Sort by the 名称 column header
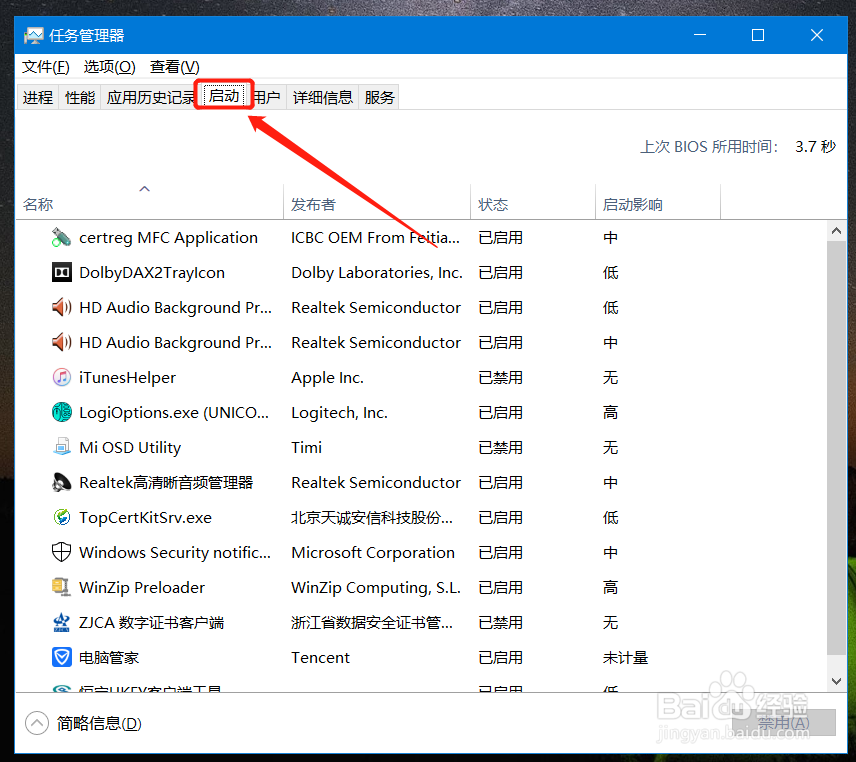856x762 pixels. (150, 203)
